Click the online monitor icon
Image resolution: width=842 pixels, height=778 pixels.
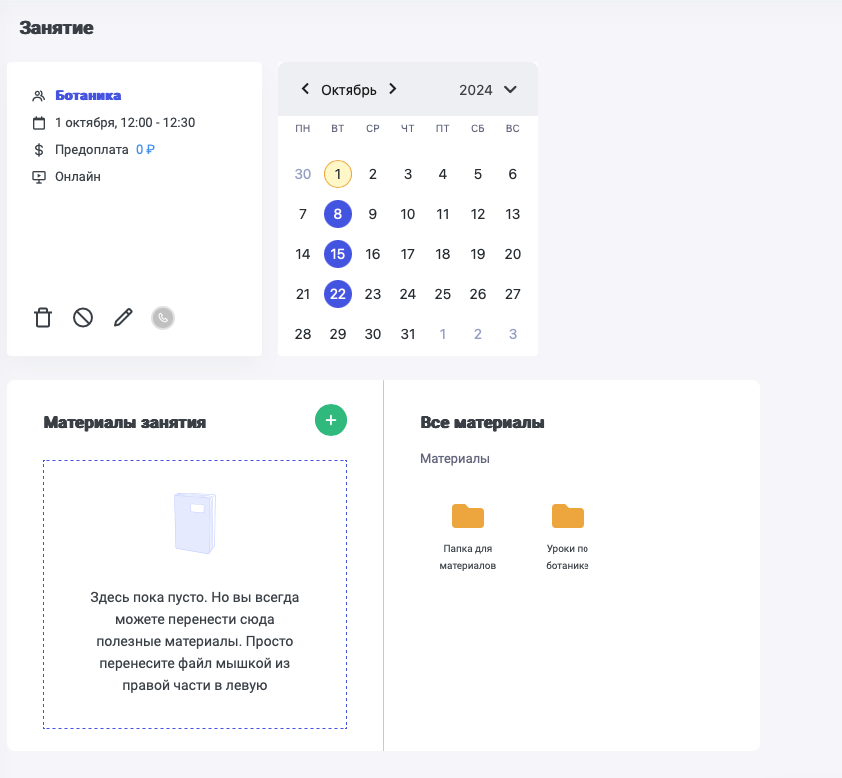39,177
